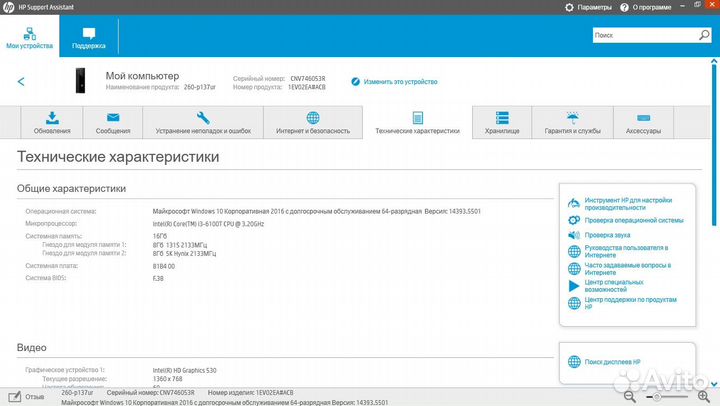Click the envelope Сообщения icon
This screenshot has height=406, width=720.
113,118
